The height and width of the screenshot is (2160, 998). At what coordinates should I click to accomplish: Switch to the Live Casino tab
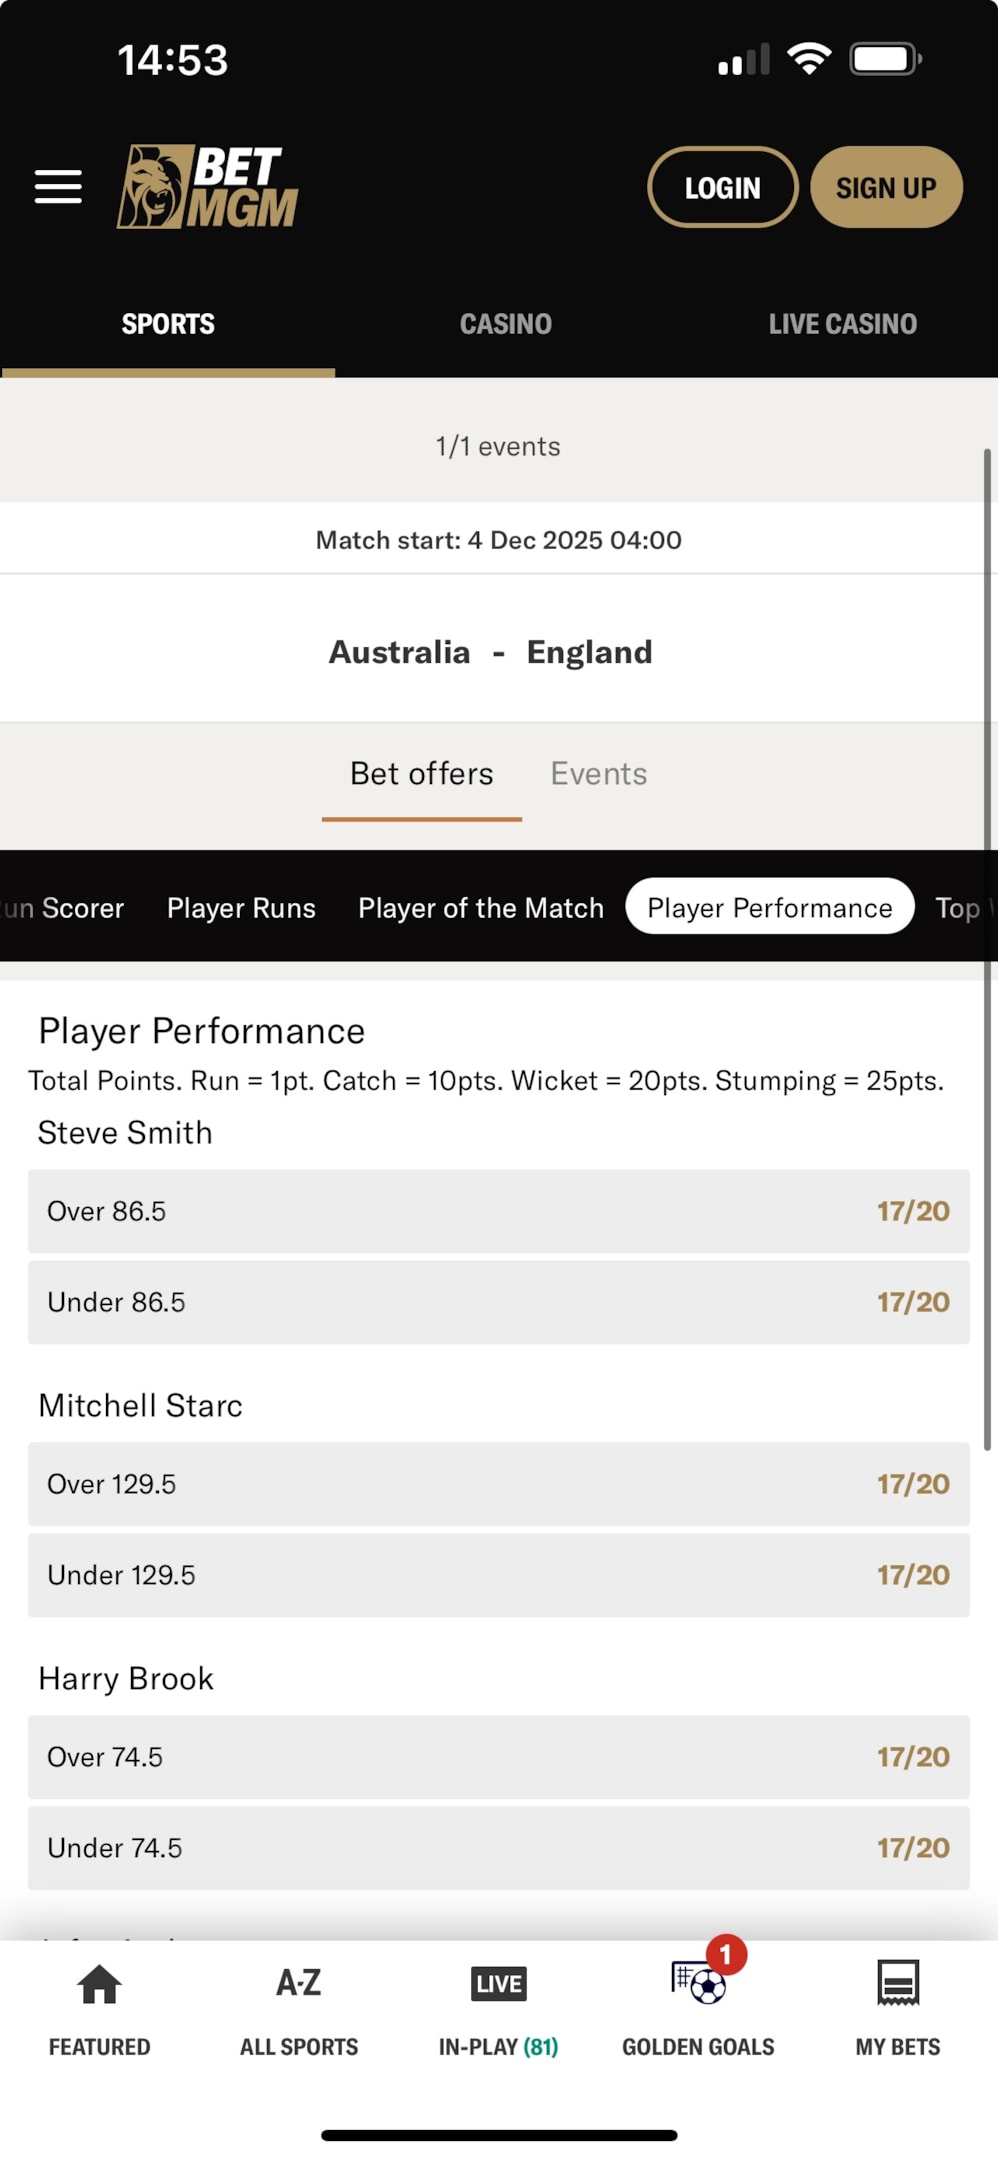coord(842,324)
